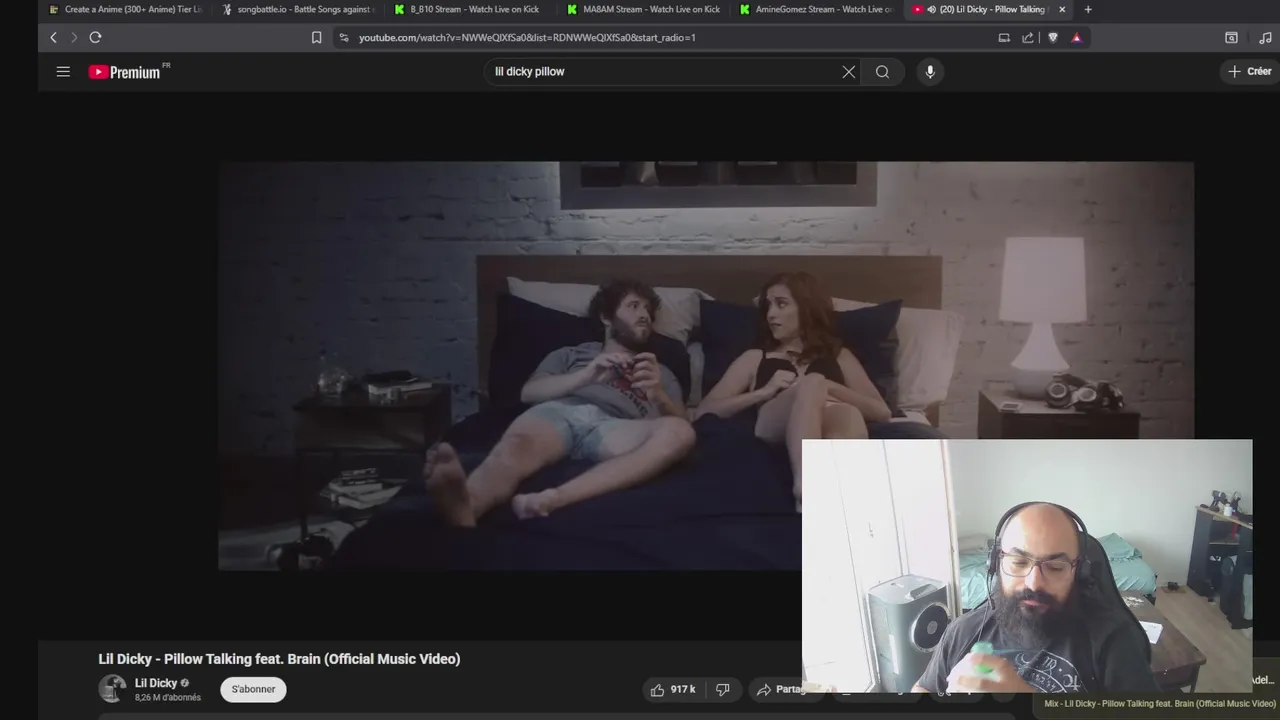Open Brave Shields lion icon
This screenshot has height=720, width=1280.
(1053, 37)
